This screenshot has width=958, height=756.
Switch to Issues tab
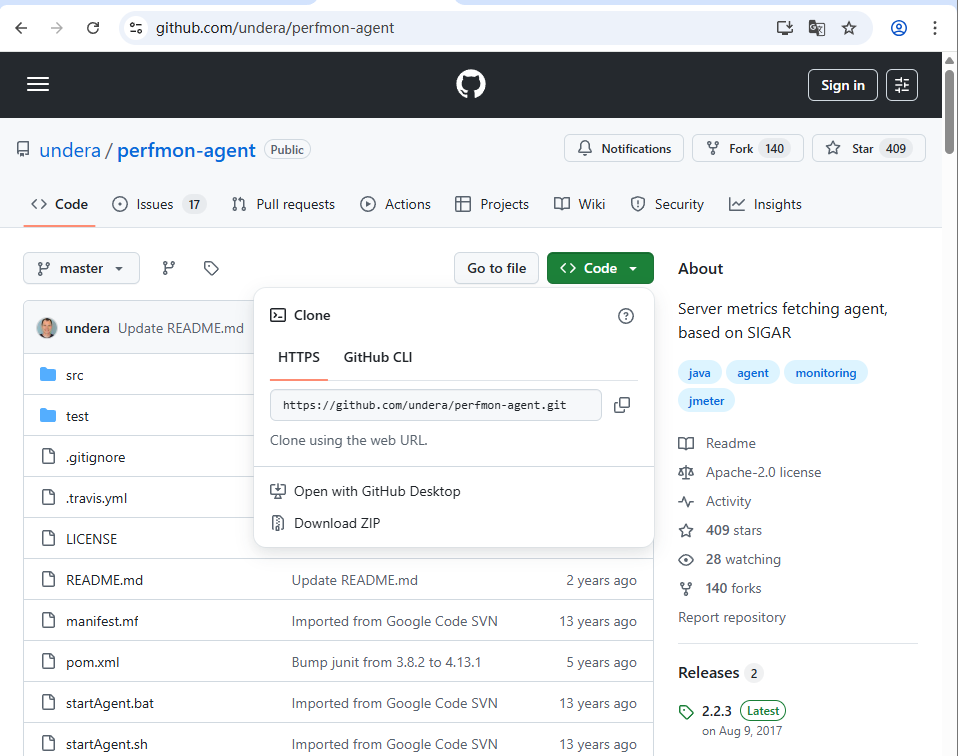[159, 204]
